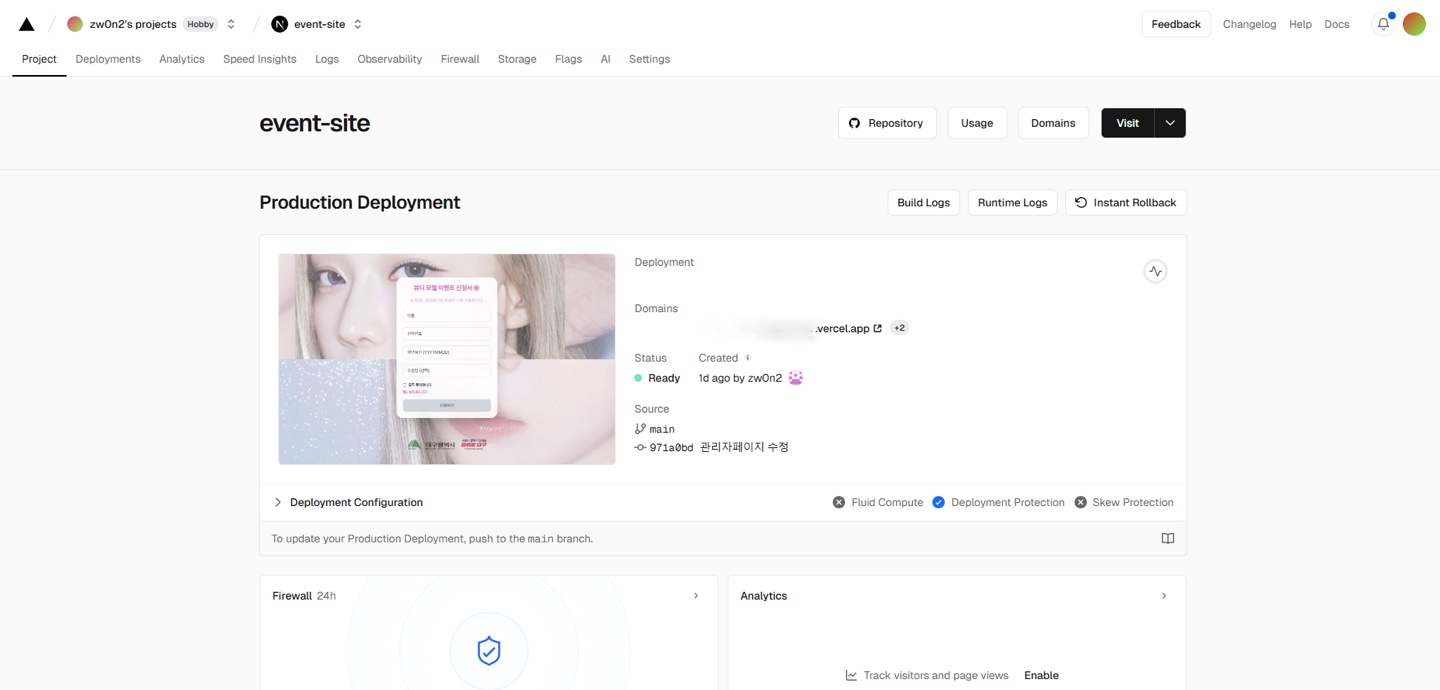The height and width of the screenshot is (690, 1440).
Task: Enable Fluid Compute
Action: click(838, 501)
